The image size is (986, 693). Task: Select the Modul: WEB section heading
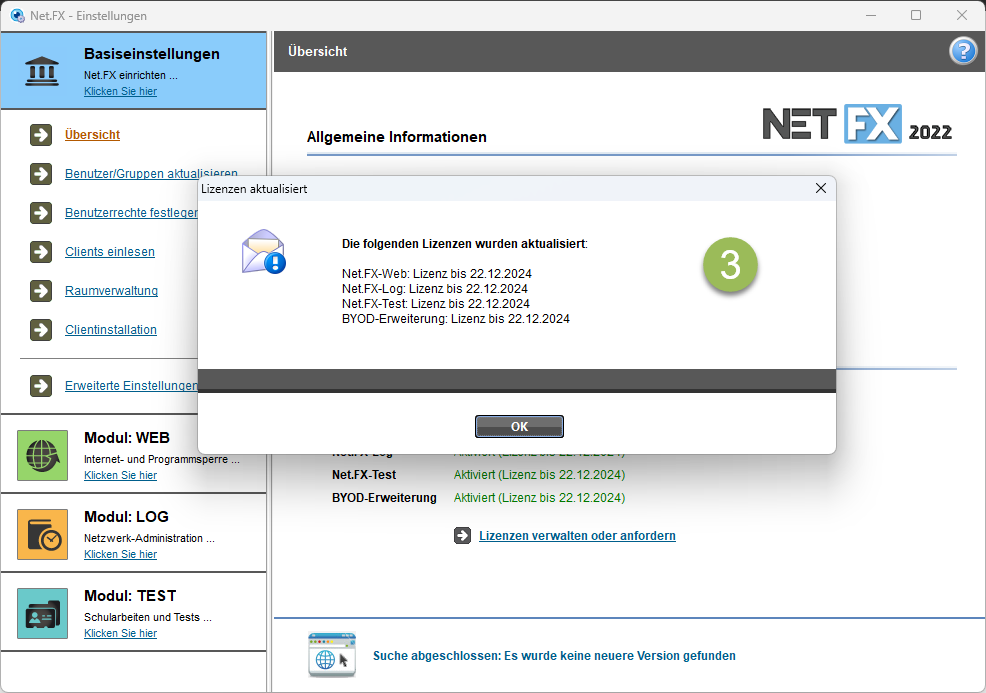point(127,438)
